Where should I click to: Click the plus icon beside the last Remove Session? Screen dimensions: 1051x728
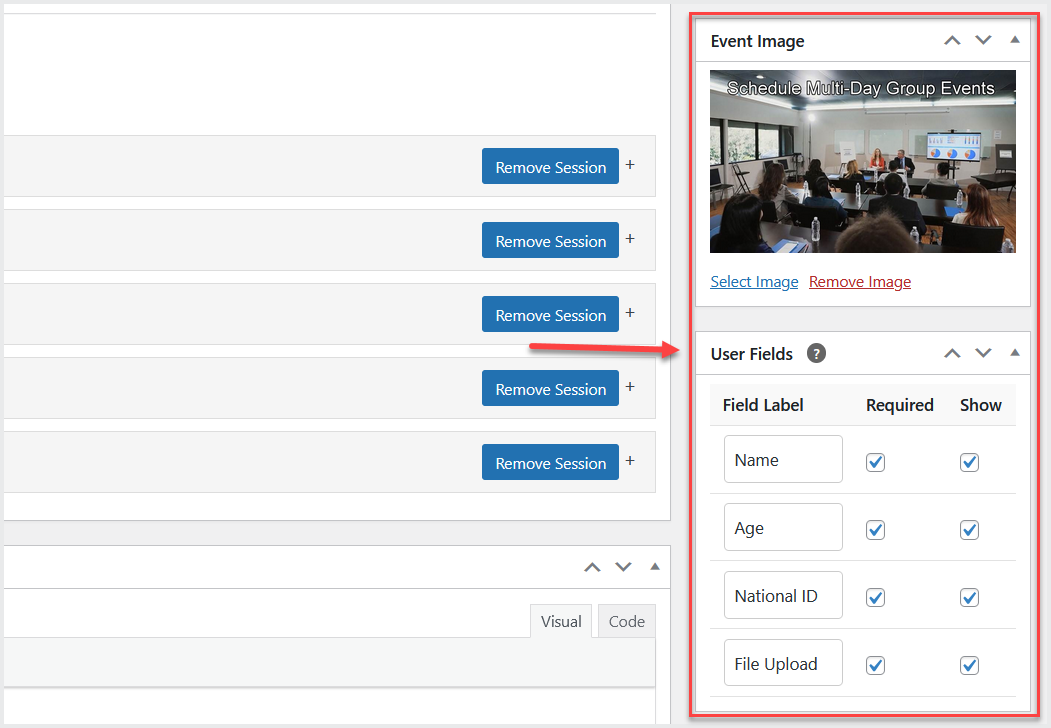coord(630,461)
